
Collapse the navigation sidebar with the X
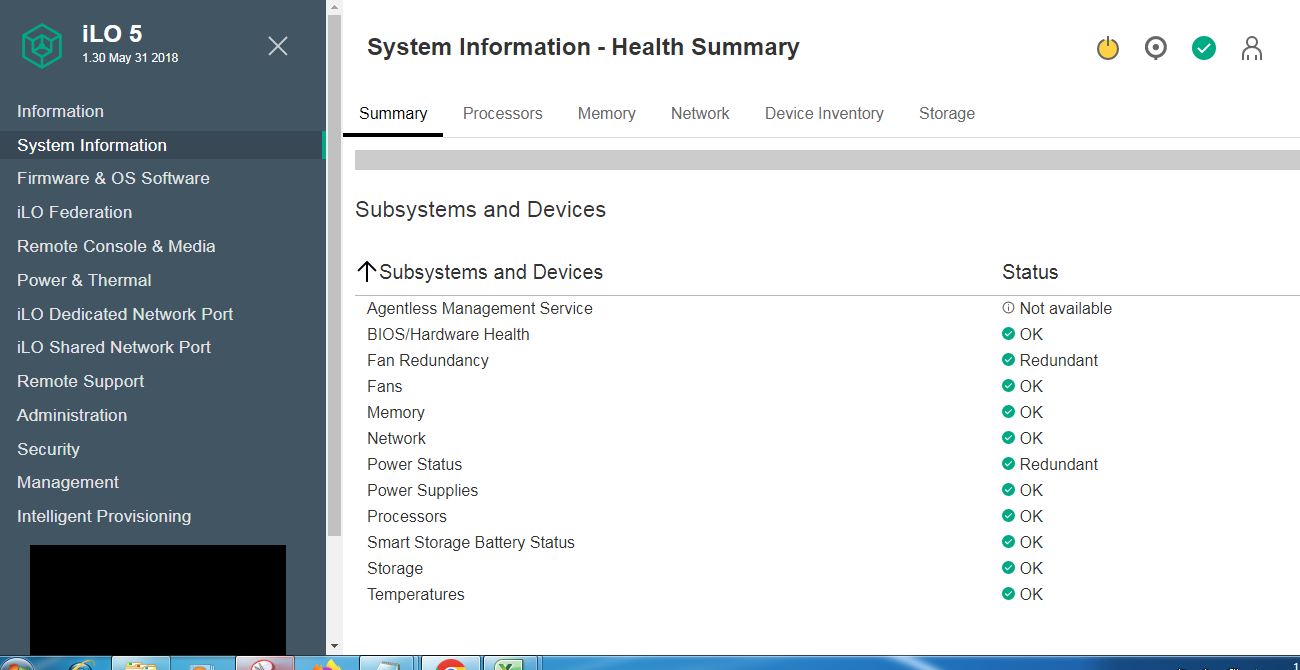(277, 45)
